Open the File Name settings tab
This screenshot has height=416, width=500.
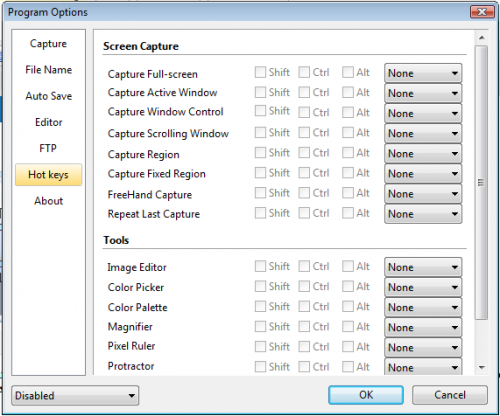(x=48, y=70)
